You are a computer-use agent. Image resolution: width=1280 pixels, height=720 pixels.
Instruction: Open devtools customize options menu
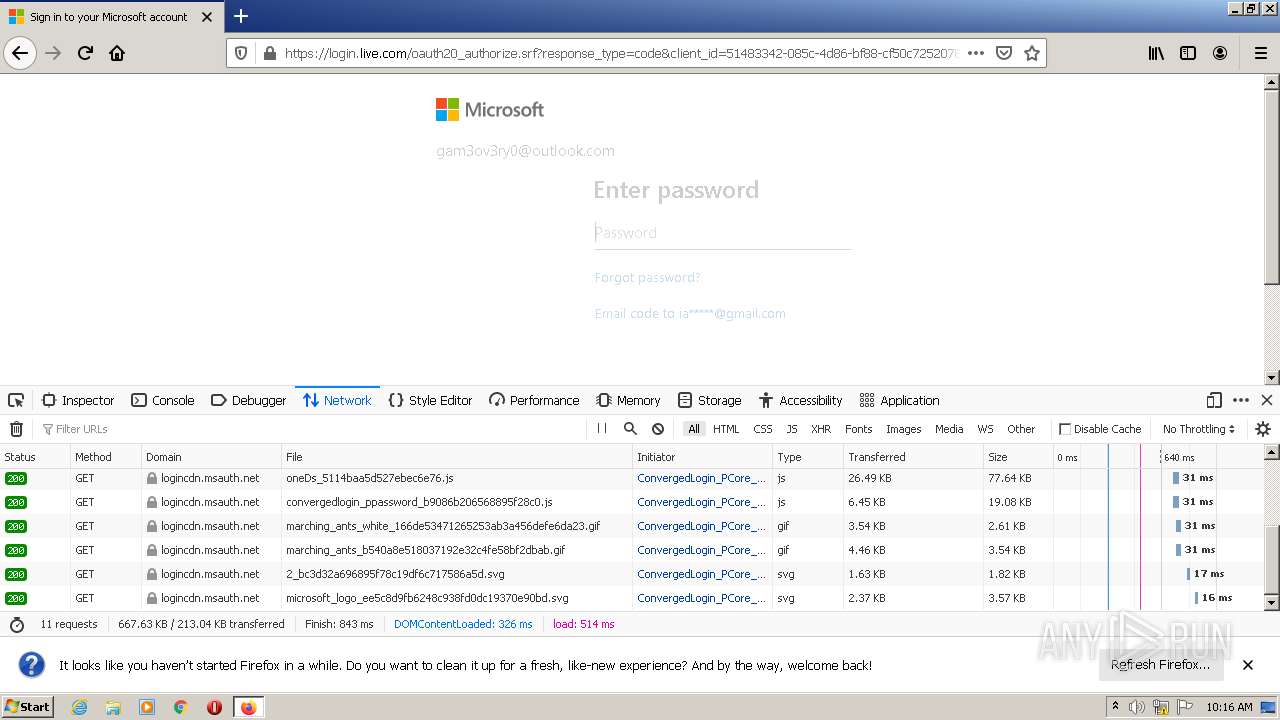pos(1241,400)
